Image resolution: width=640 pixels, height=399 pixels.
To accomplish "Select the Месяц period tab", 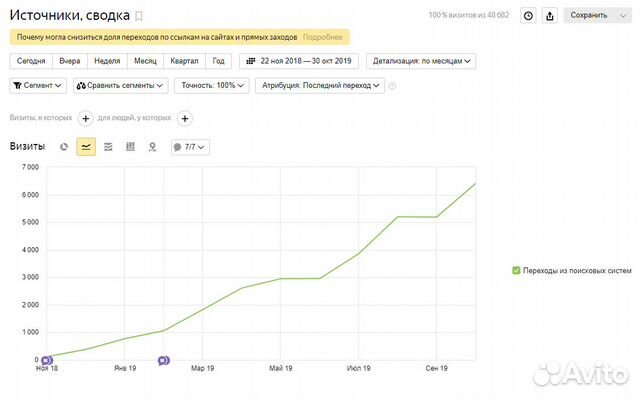I will coord(145,61).
